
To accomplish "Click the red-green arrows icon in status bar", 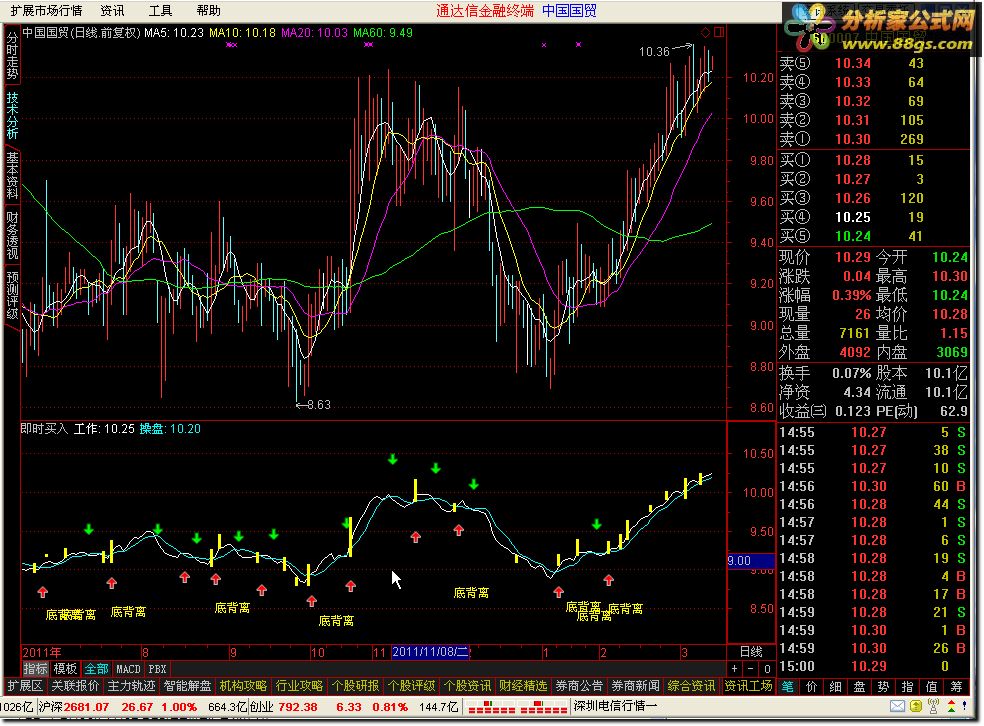I will tap(951, 707).
